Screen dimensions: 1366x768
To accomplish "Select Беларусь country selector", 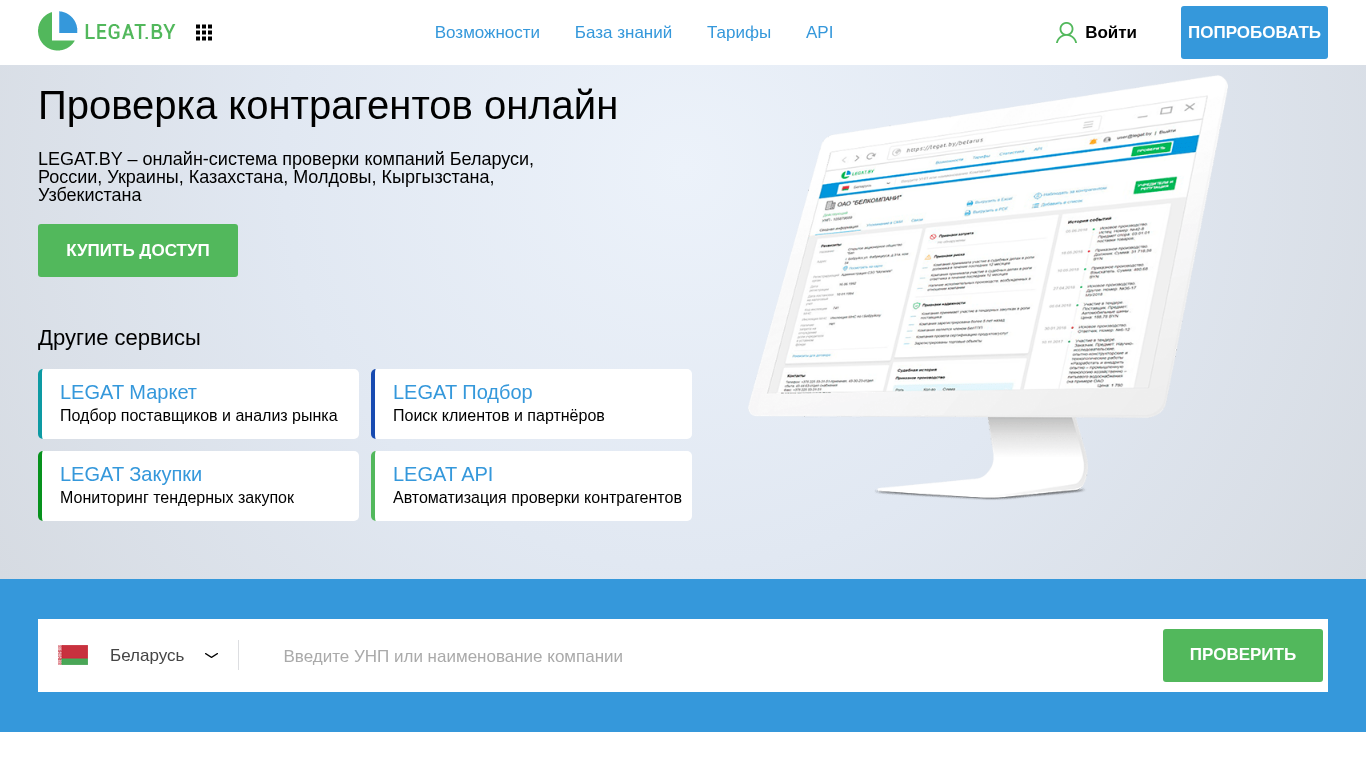I will pos(139,655).
